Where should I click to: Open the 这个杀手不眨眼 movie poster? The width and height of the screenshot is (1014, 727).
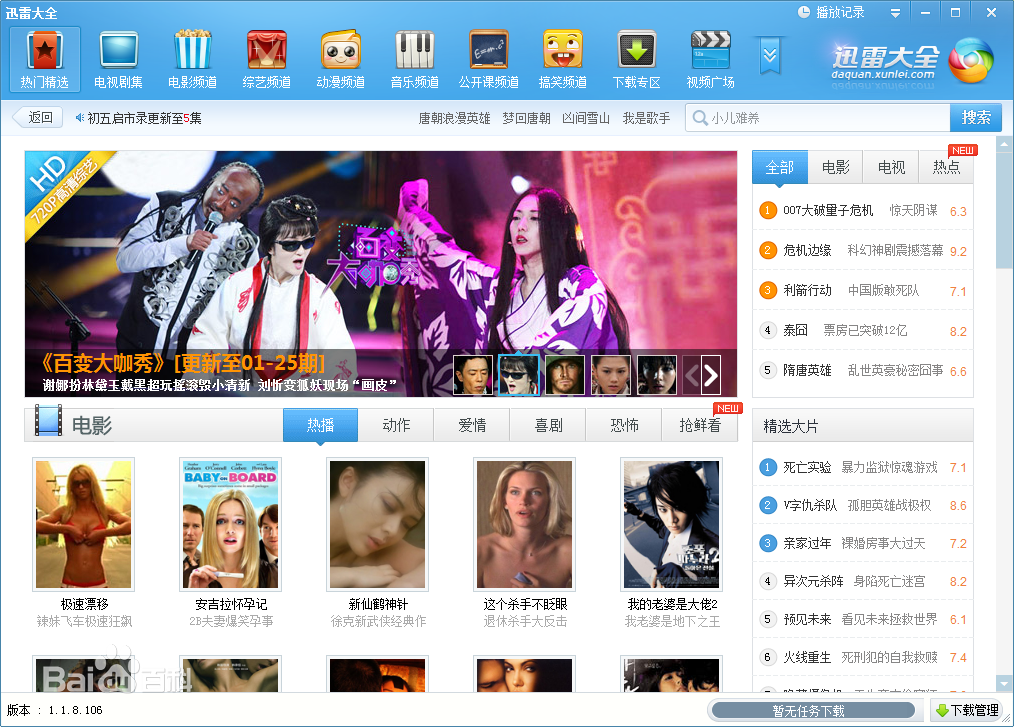[524, 524]
